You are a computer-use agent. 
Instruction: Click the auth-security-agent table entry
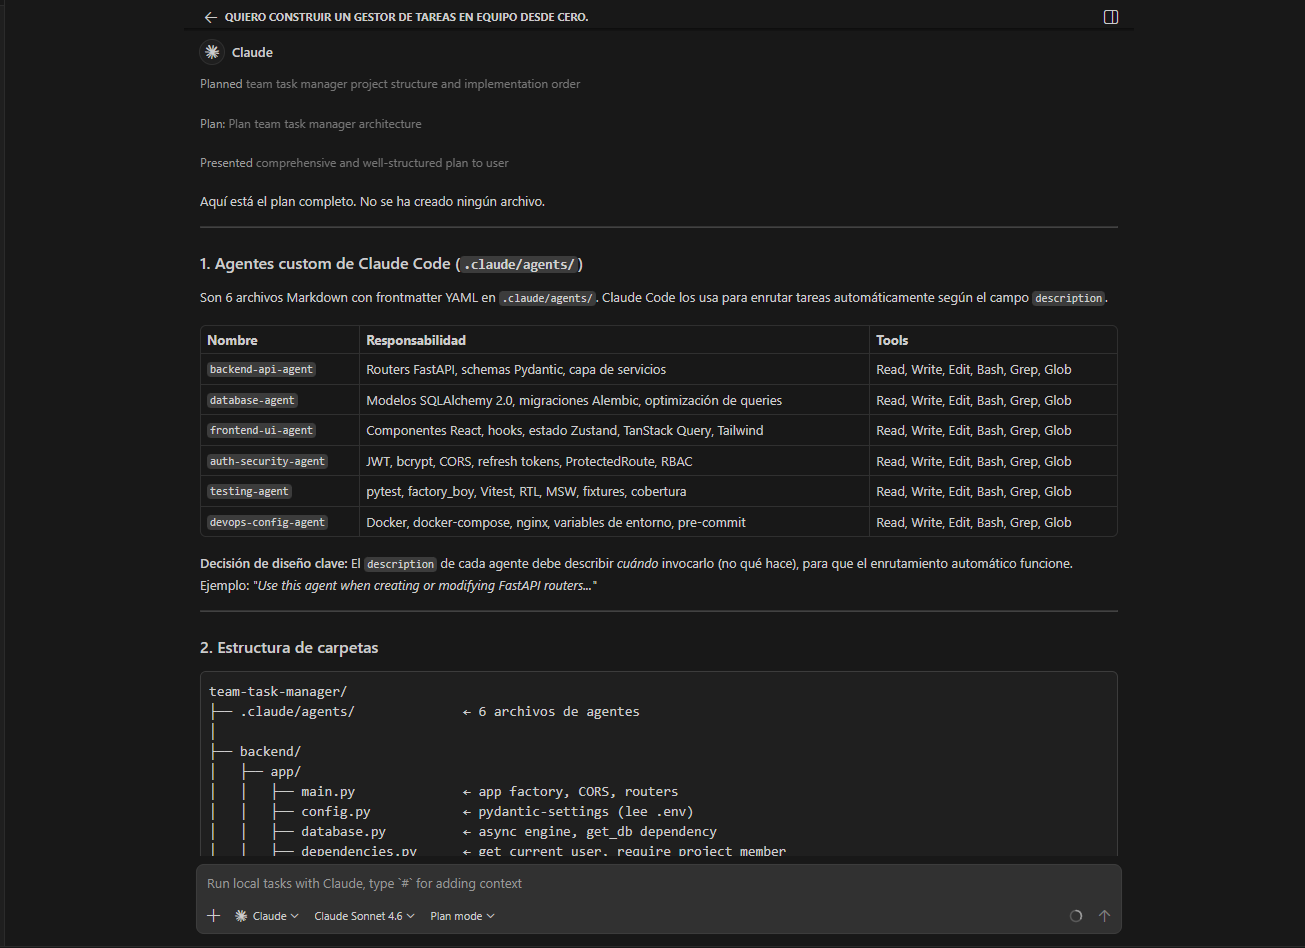tap(267, 462)
